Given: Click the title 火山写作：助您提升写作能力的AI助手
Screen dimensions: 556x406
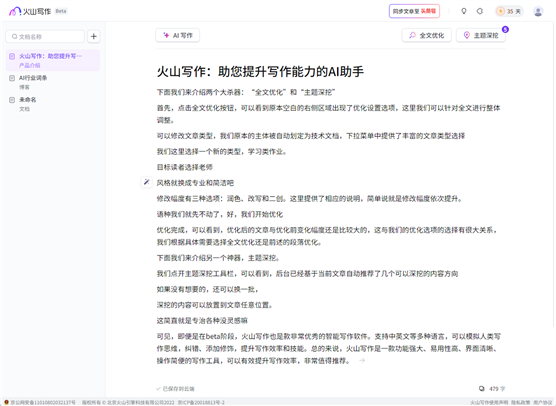Looking at the screenshot, I should pyautogui.click(x=260, y=72).
